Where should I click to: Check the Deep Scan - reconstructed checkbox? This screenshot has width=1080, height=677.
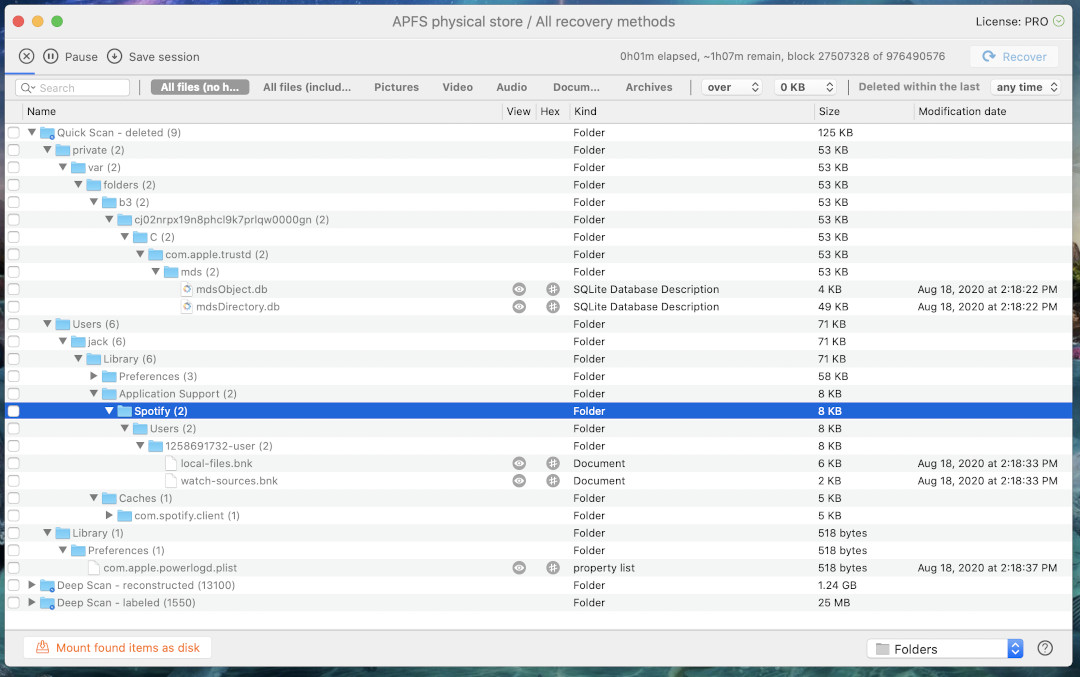point(14,585)
